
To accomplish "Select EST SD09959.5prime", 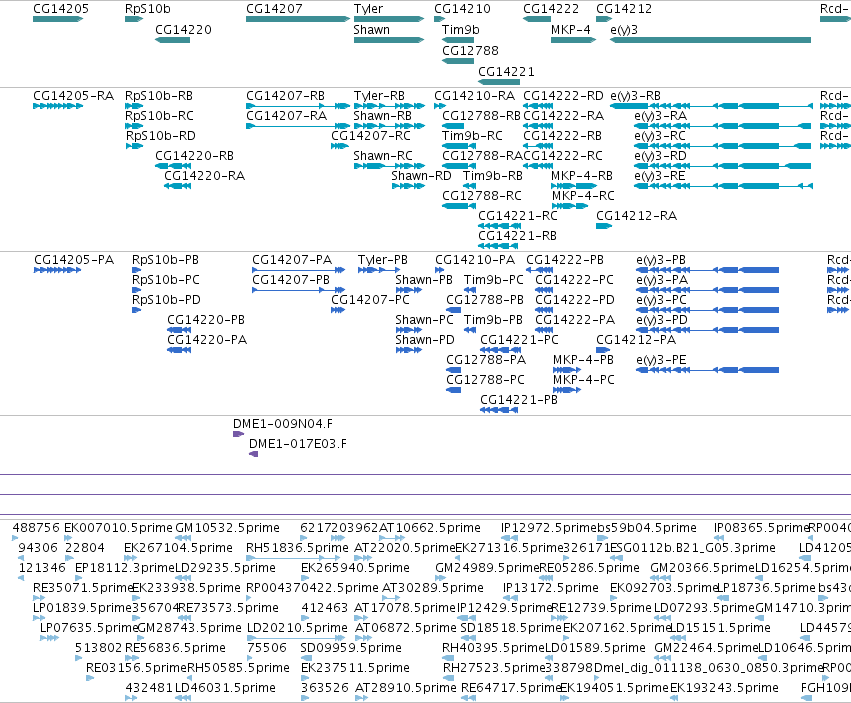I will 351,648.
